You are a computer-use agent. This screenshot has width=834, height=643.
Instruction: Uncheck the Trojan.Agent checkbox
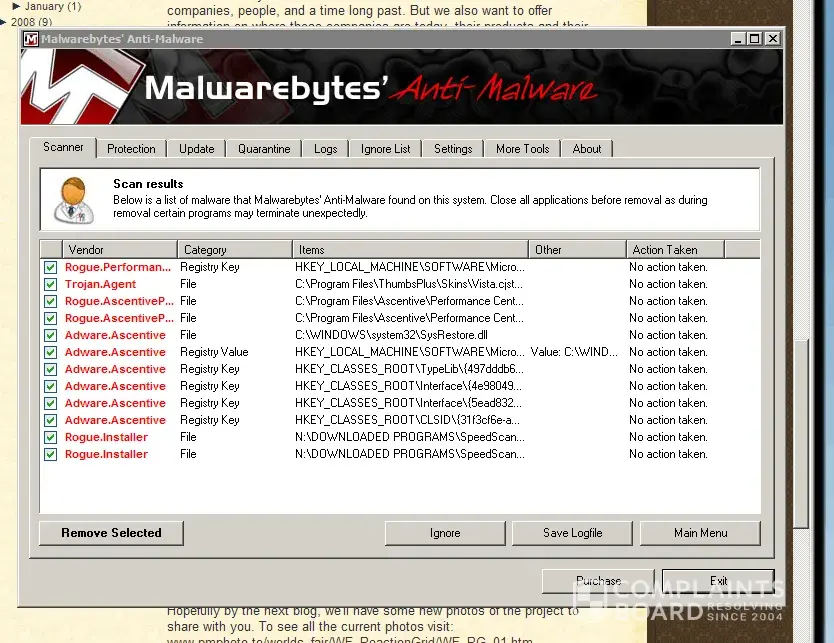coord(50,285)
